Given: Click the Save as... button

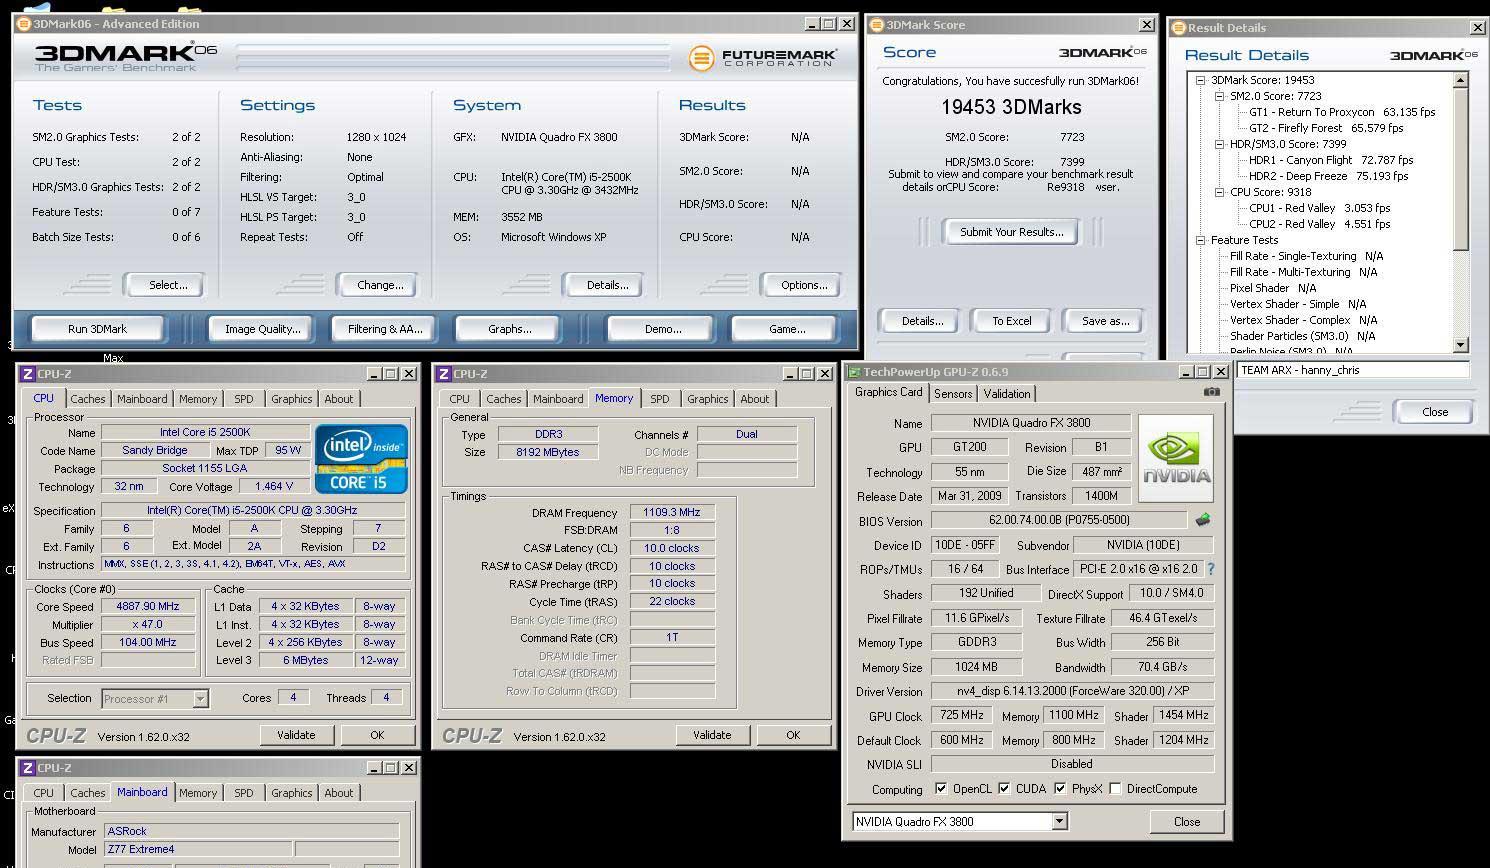Looking at the screenshot, I should (1105, 320).
